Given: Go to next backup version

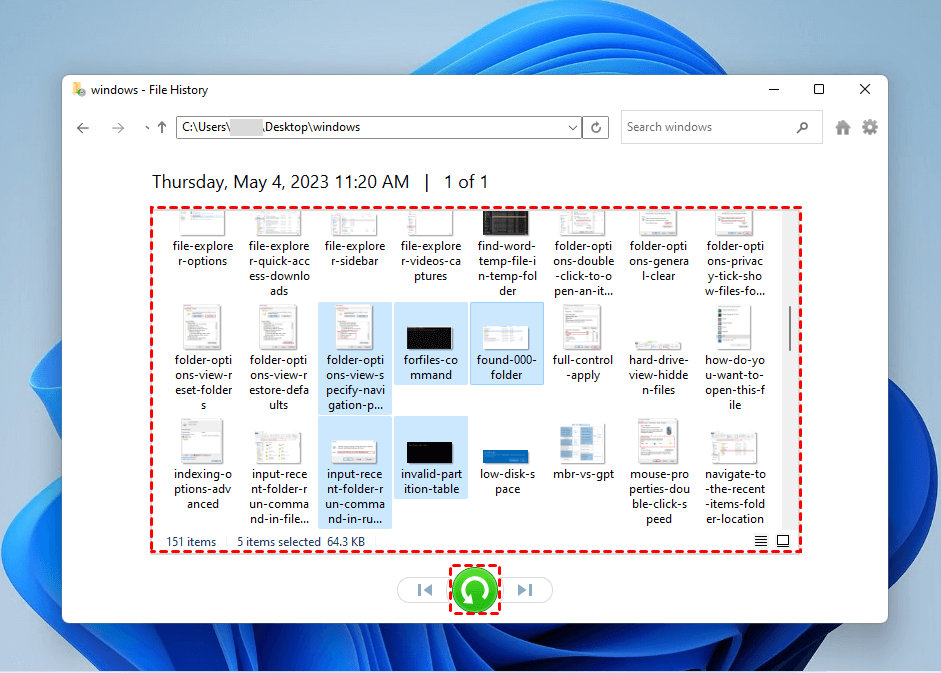Looking at the screenshot, I should tap(525, 590).
